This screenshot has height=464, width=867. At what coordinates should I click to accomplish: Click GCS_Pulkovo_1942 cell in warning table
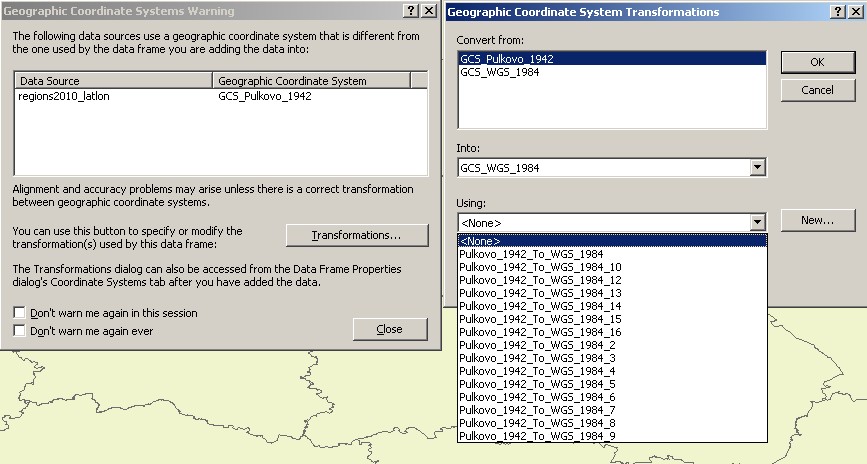pos(265,96)
